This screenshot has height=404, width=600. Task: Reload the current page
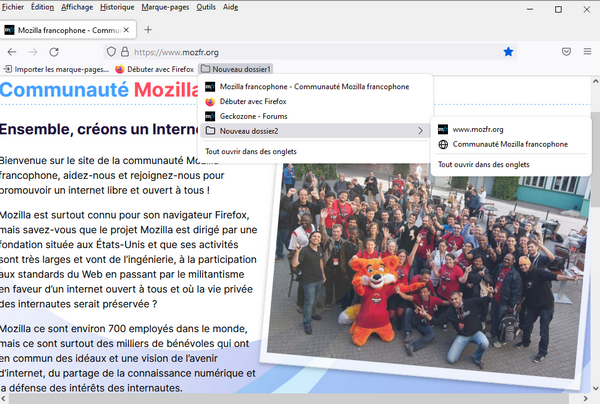54,52
